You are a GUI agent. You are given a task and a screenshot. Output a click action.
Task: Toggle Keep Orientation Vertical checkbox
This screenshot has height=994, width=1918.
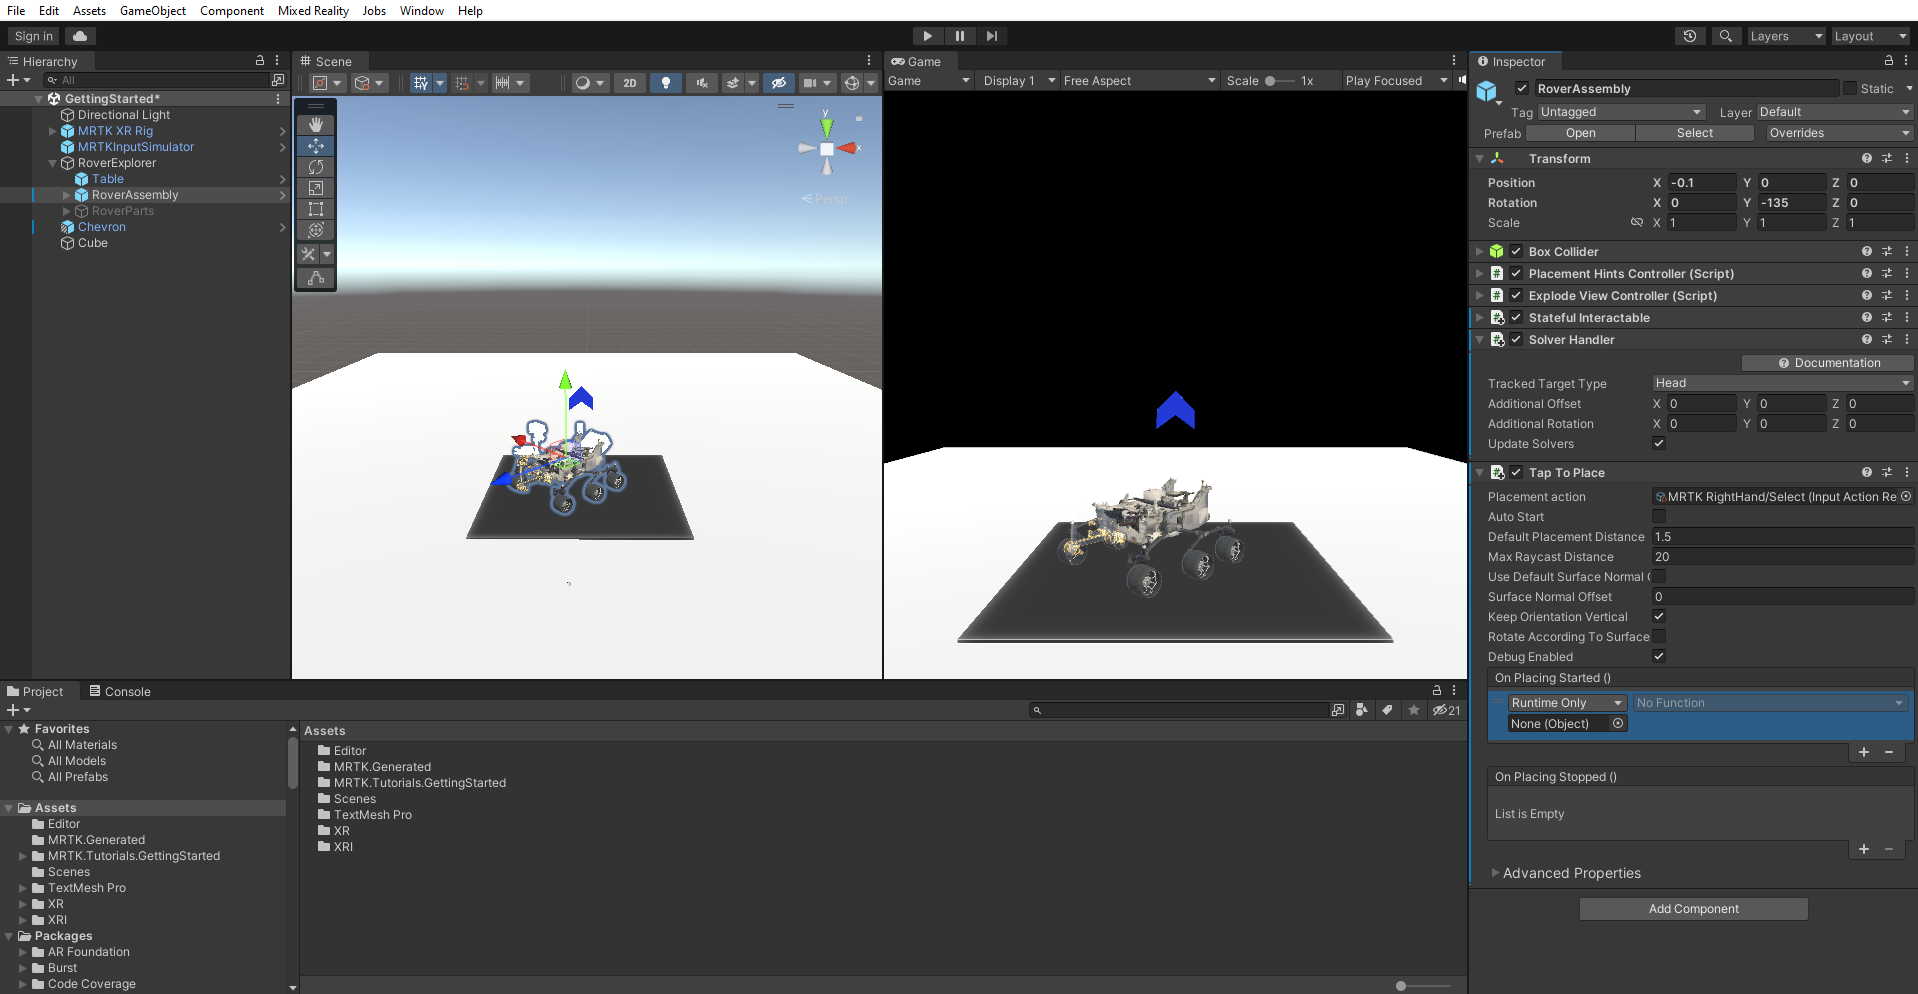1659,617
